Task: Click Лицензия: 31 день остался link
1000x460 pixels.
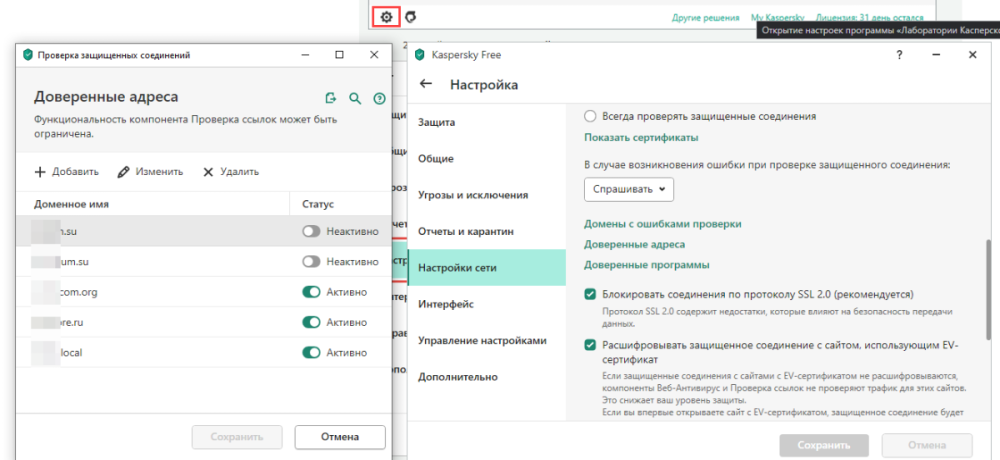Action: point(869,18)
